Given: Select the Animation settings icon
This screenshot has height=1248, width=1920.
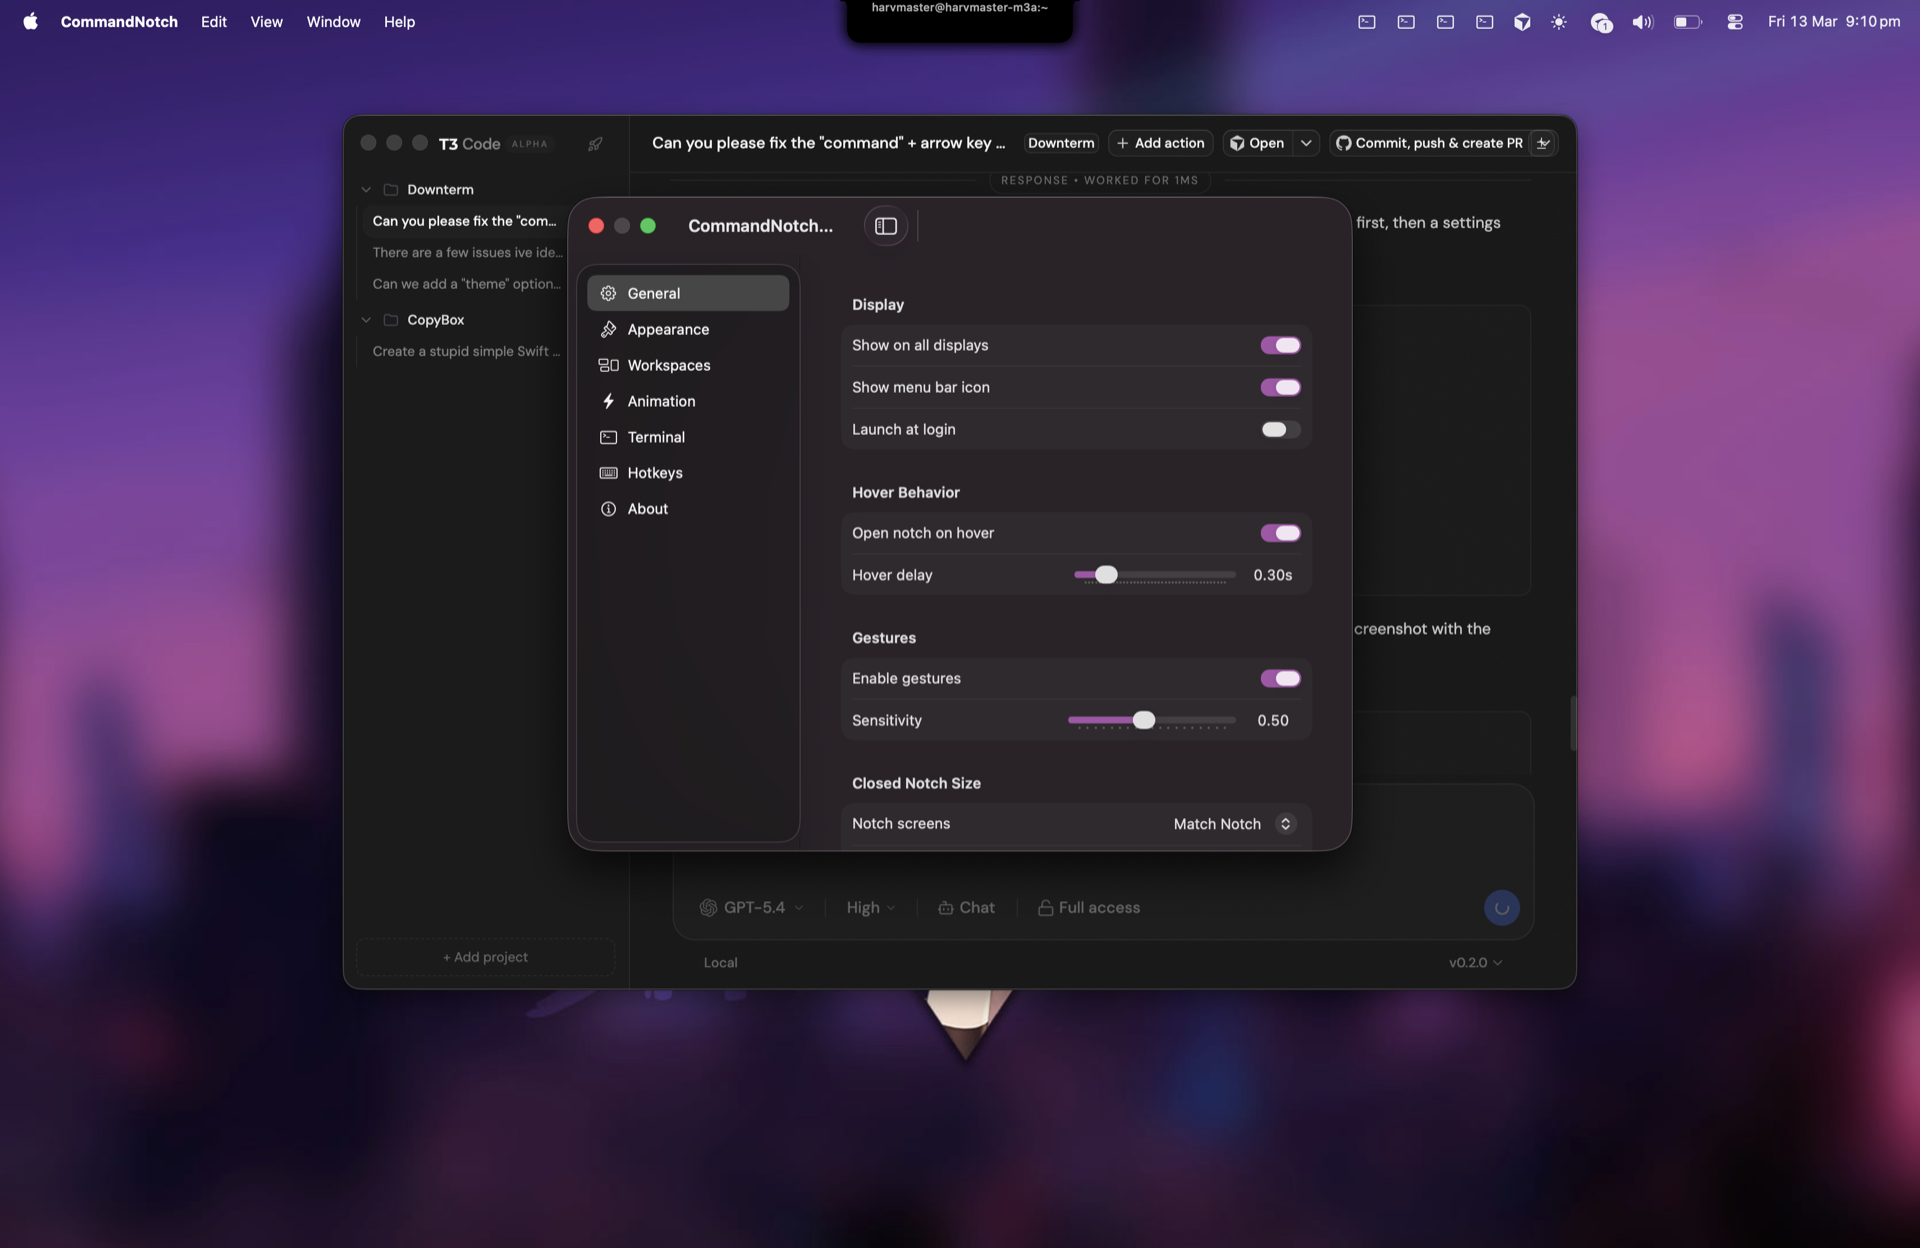Looking at the screenshot, I should tap(609, 401).
